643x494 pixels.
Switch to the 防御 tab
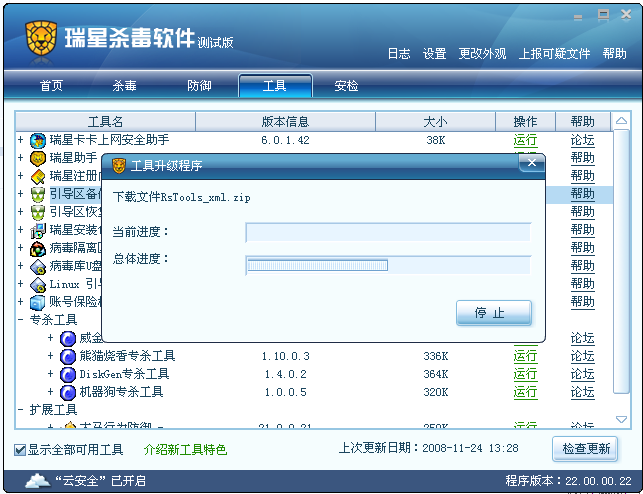(199, 86)
